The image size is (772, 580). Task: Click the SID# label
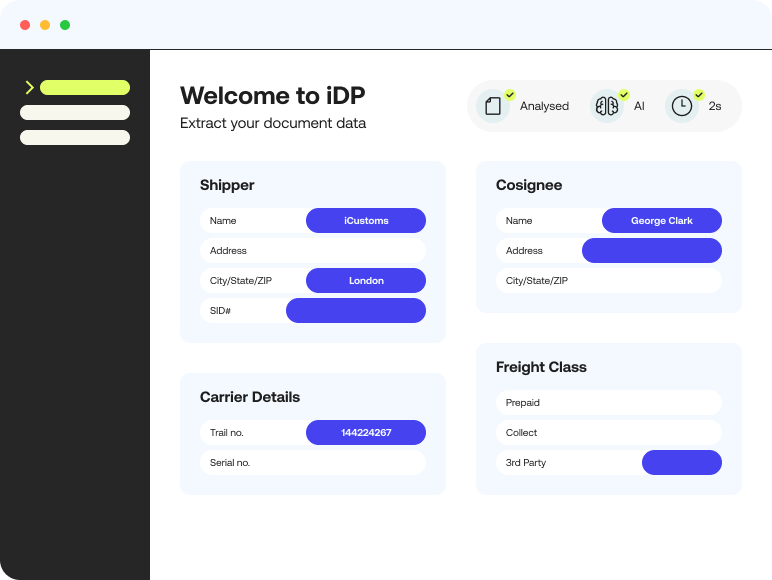[x=220, y=311]
